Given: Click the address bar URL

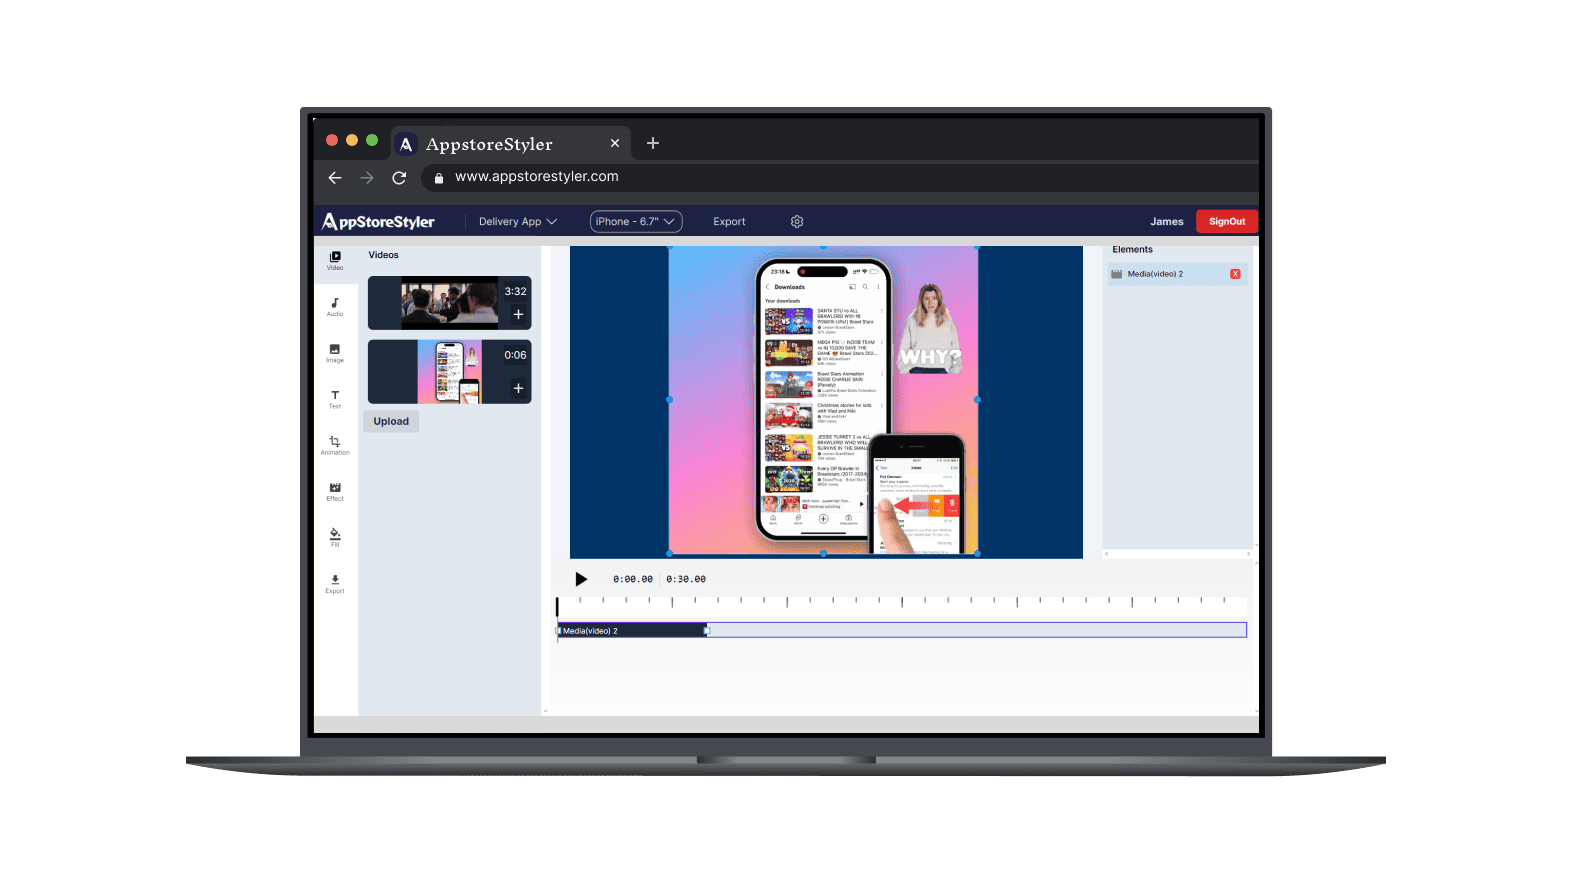Looking at the screenshot, I should 537,177.
